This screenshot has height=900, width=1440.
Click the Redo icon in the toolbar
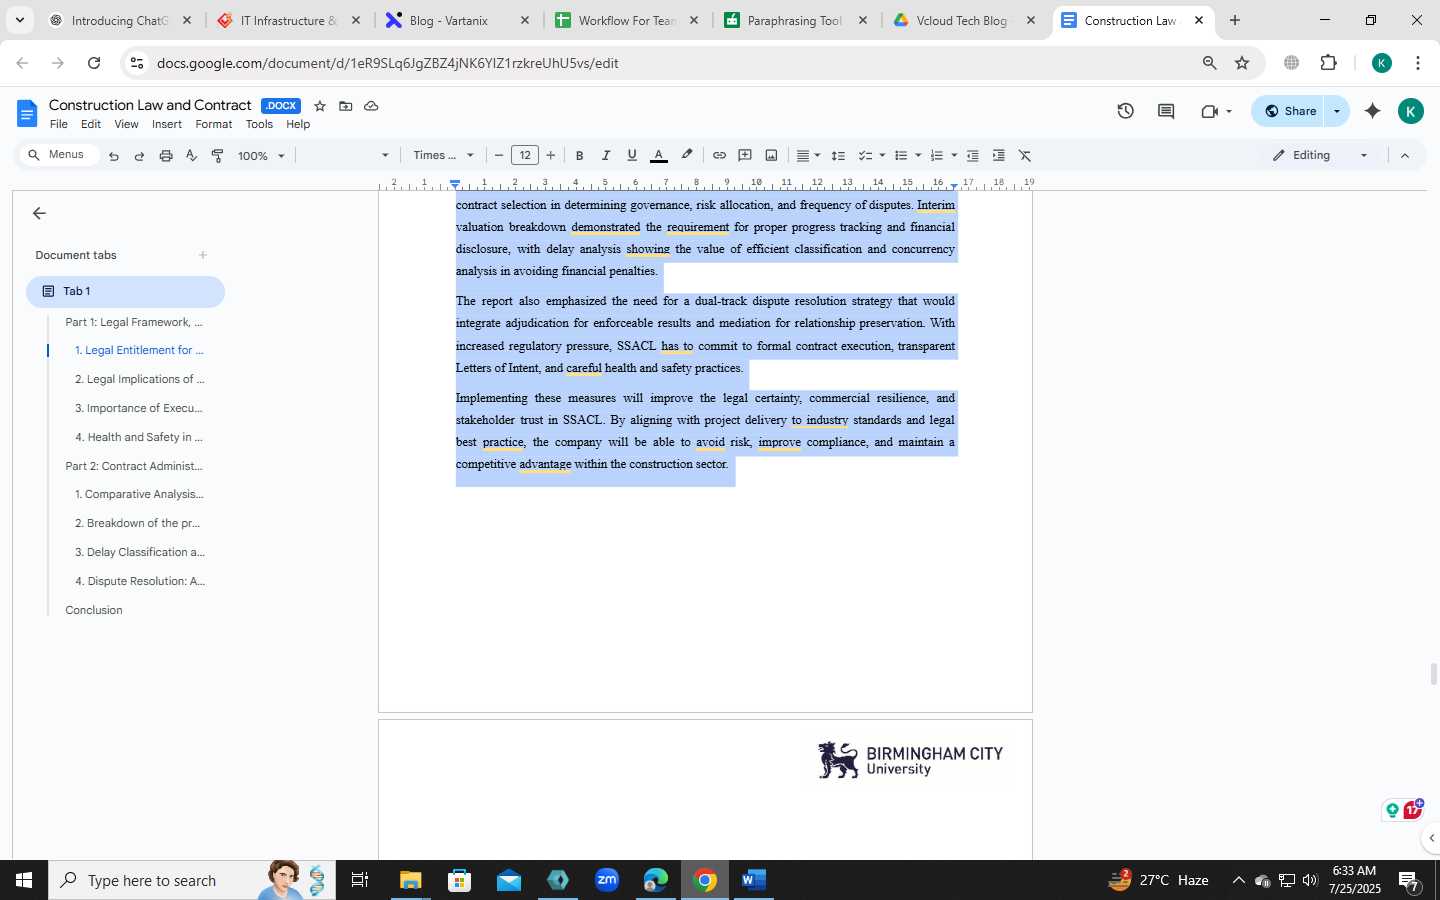(x=139, y=156)
